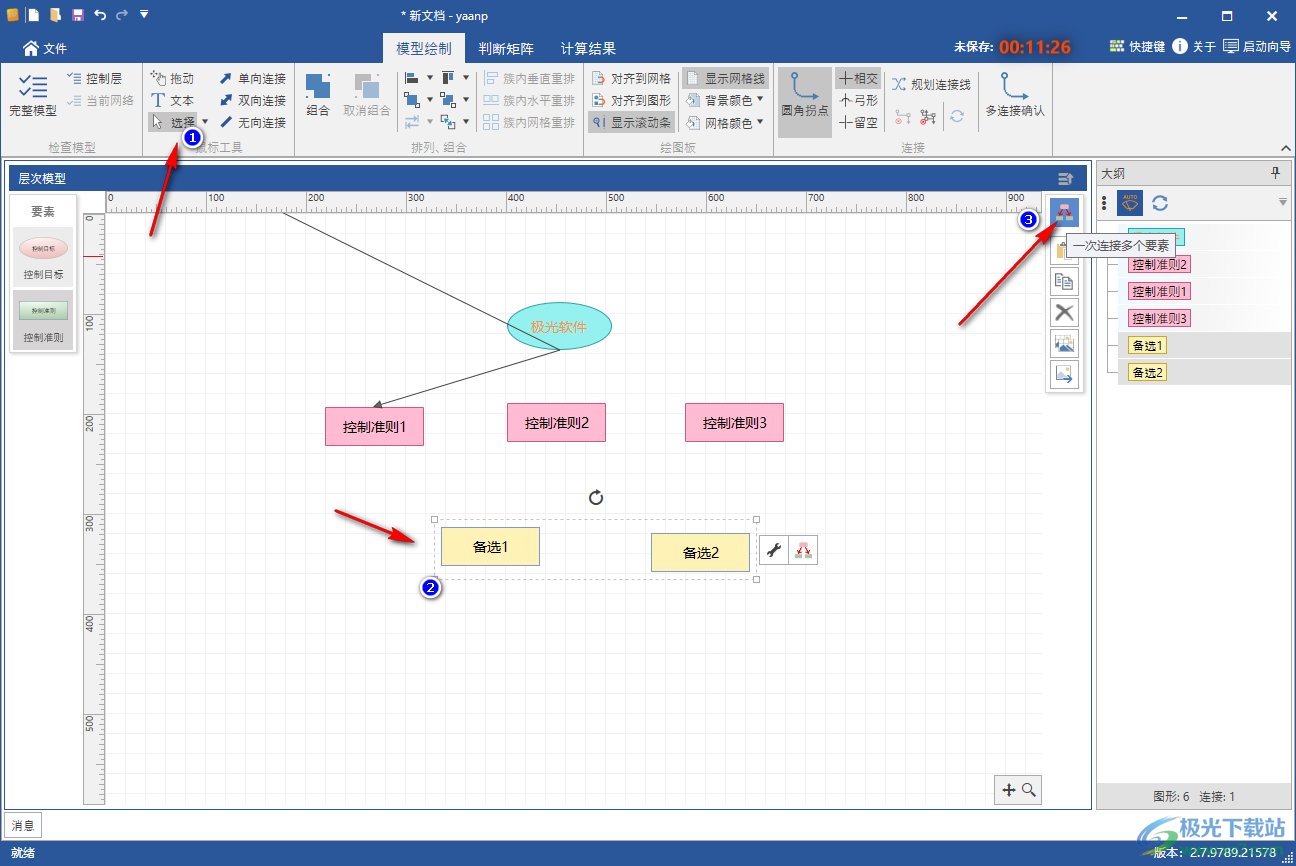Toggle the 显示滚动条 scrollbar option

(631, 122)
